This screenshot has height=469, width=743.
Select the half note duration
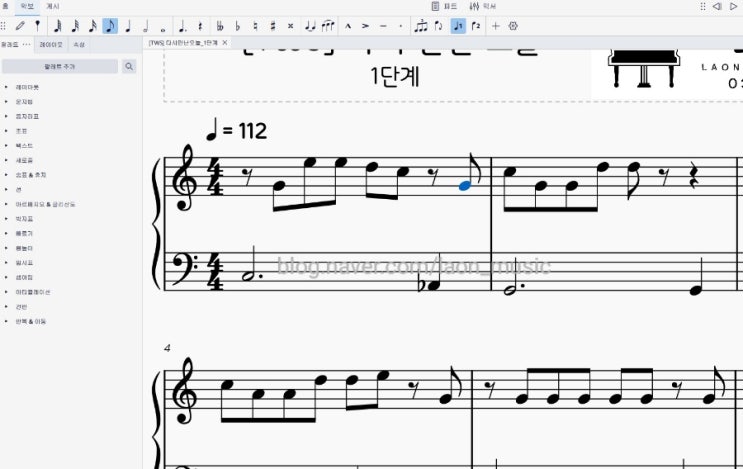coord(145,26)
